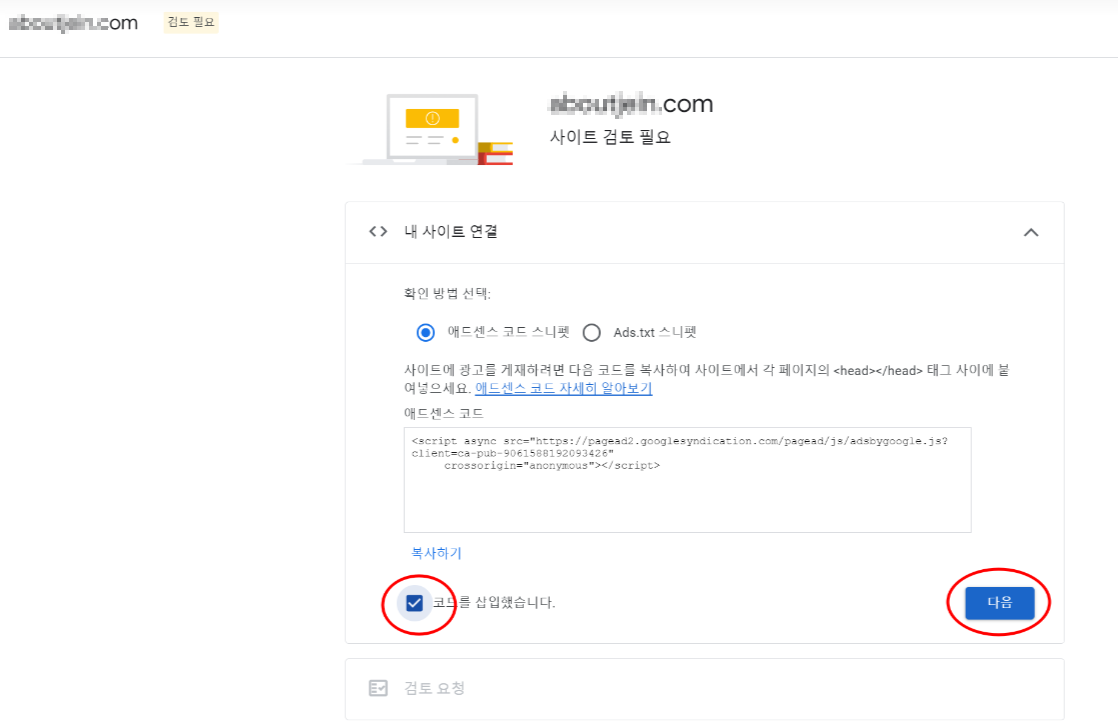
Task: Click the checklist icon next to 검토 요청
Action: [378, 688]
